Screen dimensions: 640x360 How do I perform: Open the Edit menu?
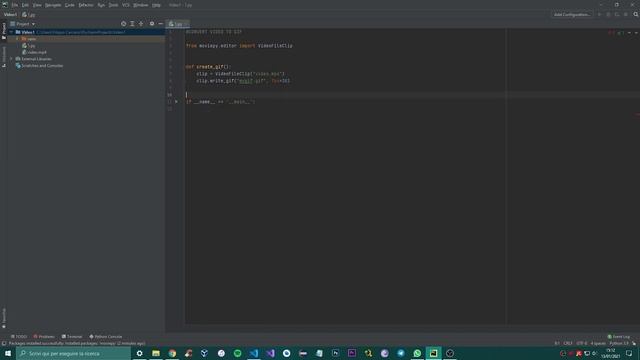point(25,5)
